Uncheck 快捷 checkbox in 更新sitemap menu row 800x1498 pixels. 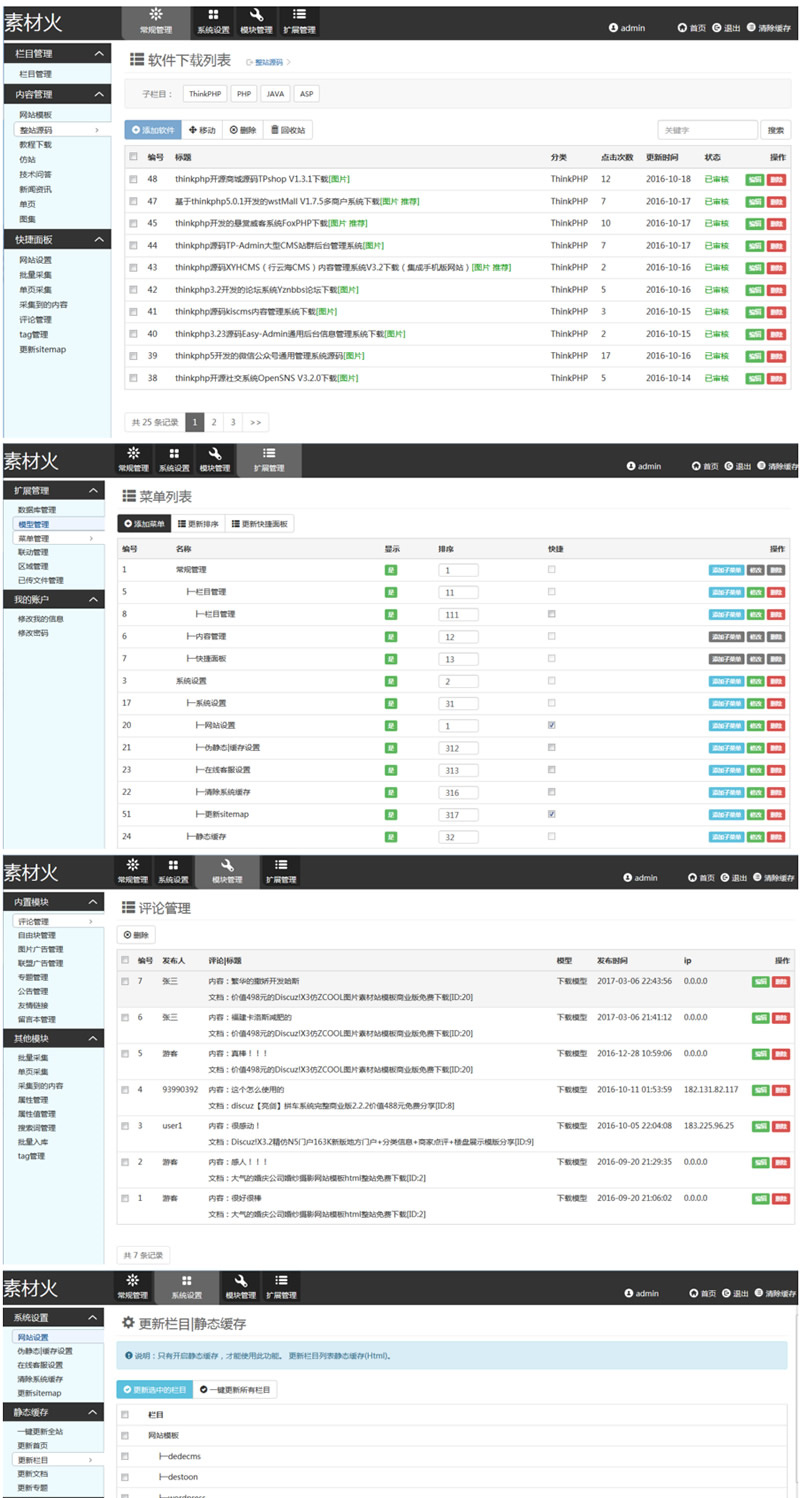[x=551, y=814]
